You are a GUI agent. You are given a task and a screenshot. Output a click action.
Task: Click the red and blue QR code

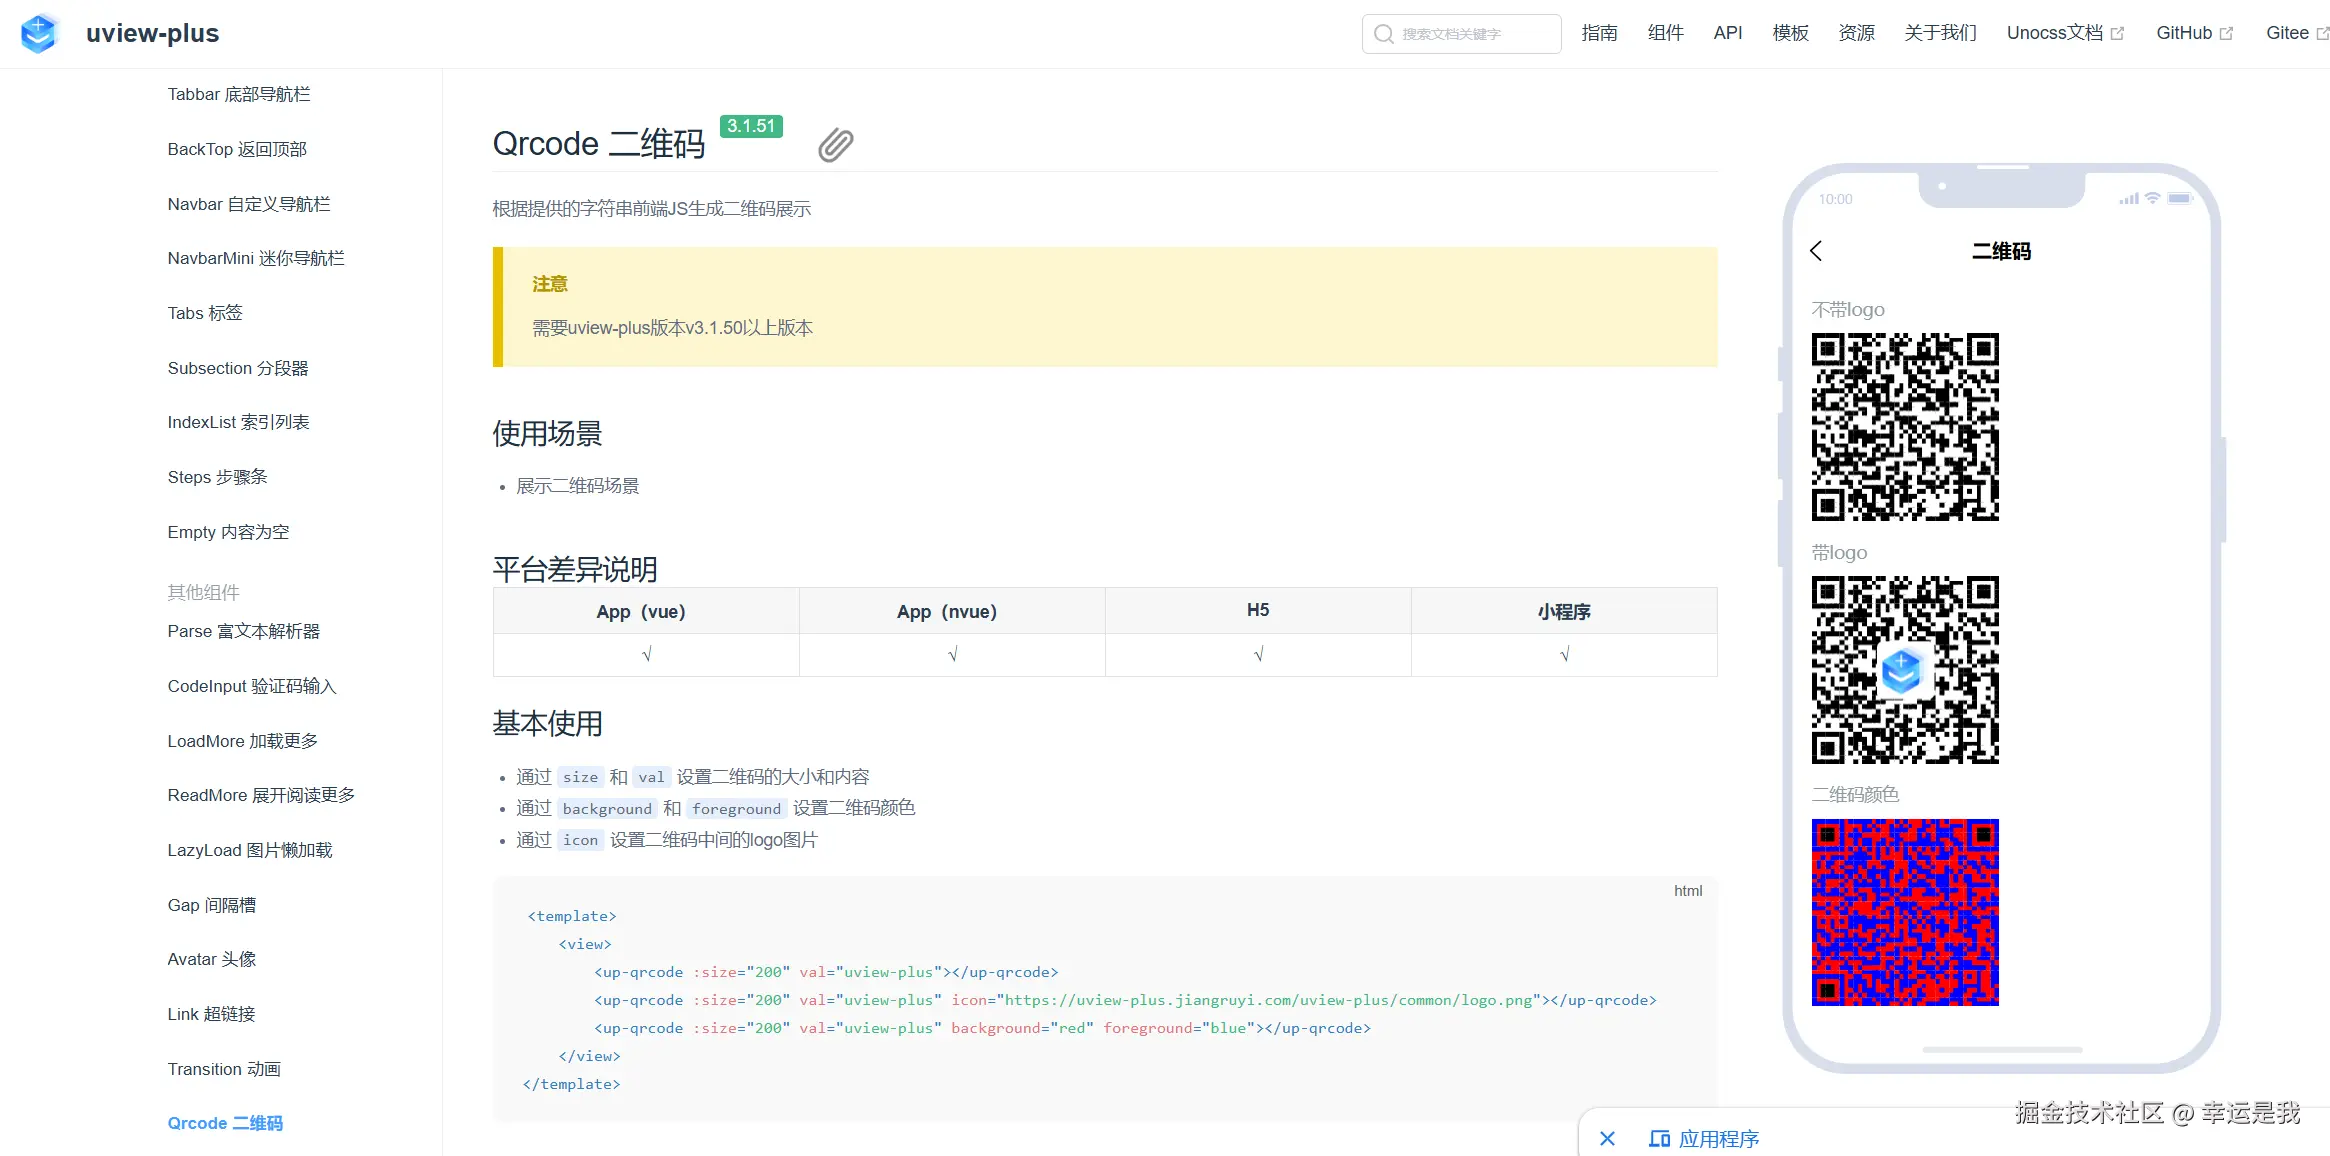point(1904,912)
